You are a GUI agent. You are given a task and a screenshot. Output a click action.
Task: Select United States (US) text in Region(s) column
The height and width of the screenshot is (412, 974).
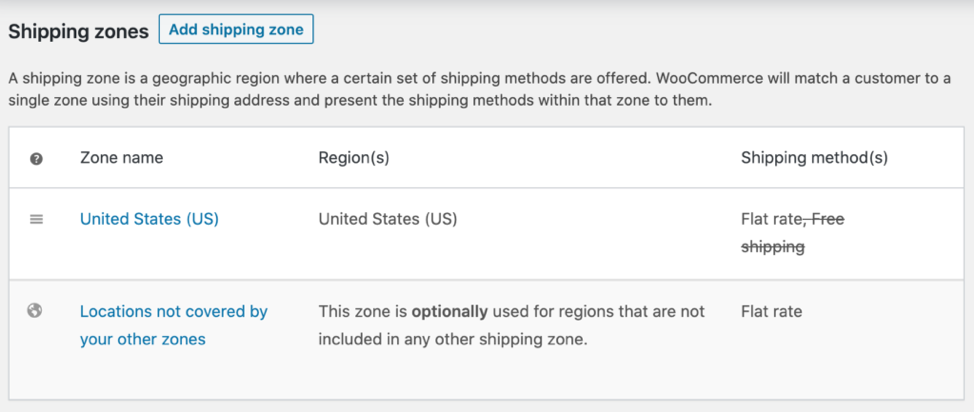[x=388, y=219]
